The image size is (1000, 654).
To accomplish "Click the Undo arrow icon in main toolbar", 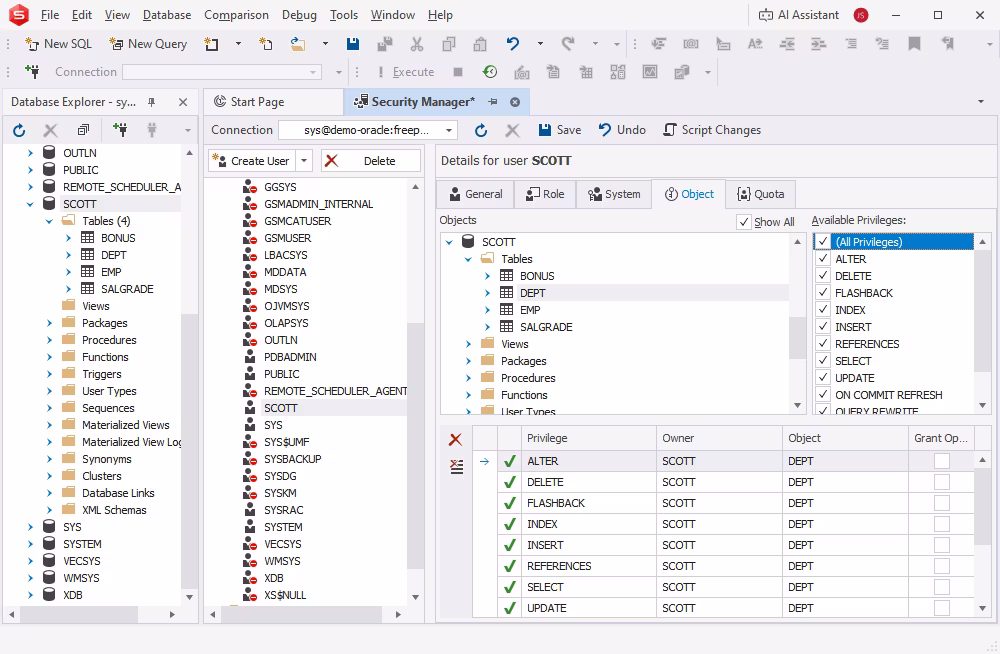I will click(513, 44).
